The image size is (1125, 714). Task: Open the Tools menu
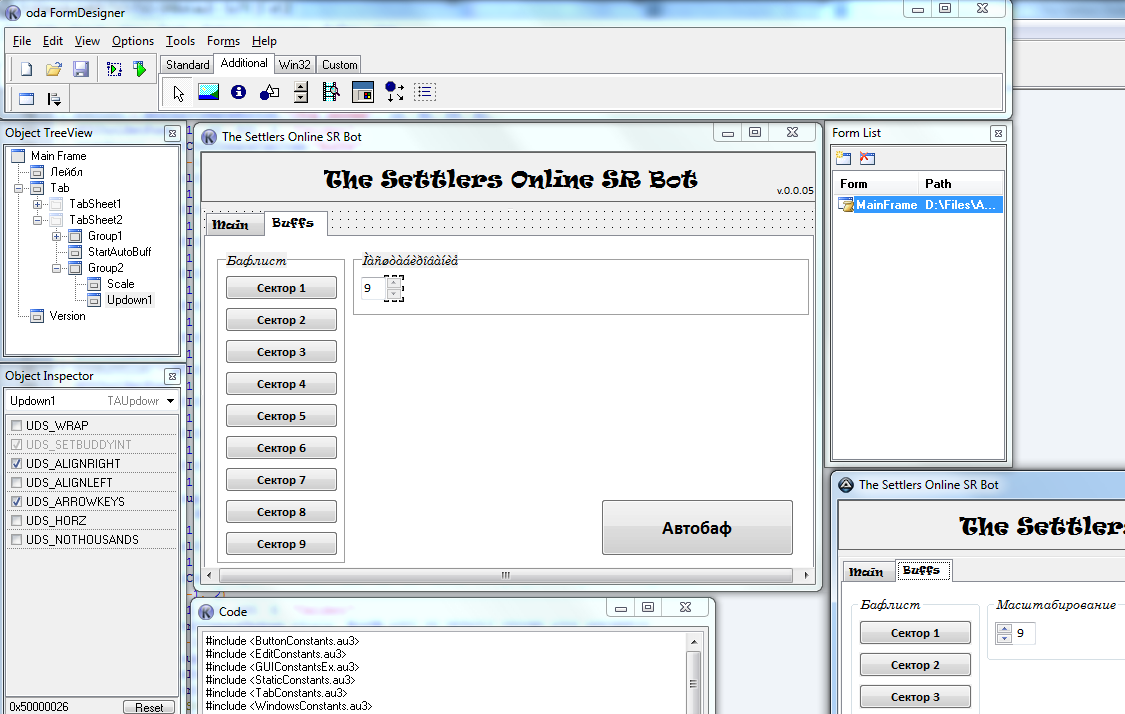(x=180, y=41)
